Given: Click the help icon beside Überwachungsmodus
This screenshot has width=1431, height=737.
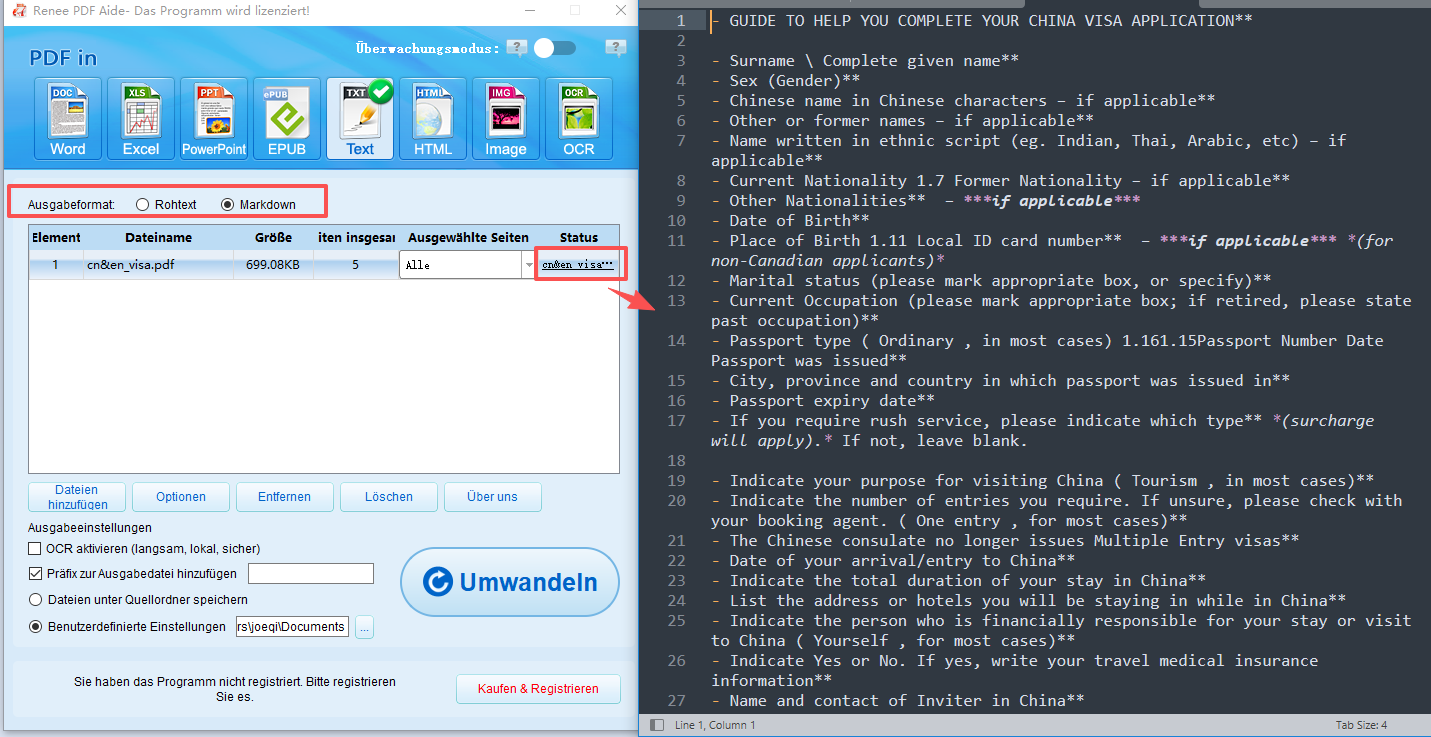Looking at the screenshot, I should point(516,47).
